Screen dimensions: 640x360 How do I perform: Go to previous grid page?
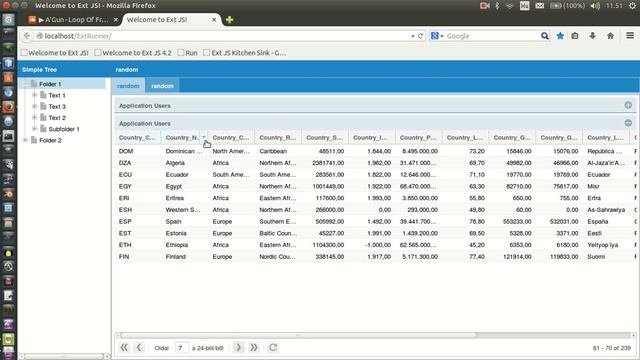tap(139, 347)
